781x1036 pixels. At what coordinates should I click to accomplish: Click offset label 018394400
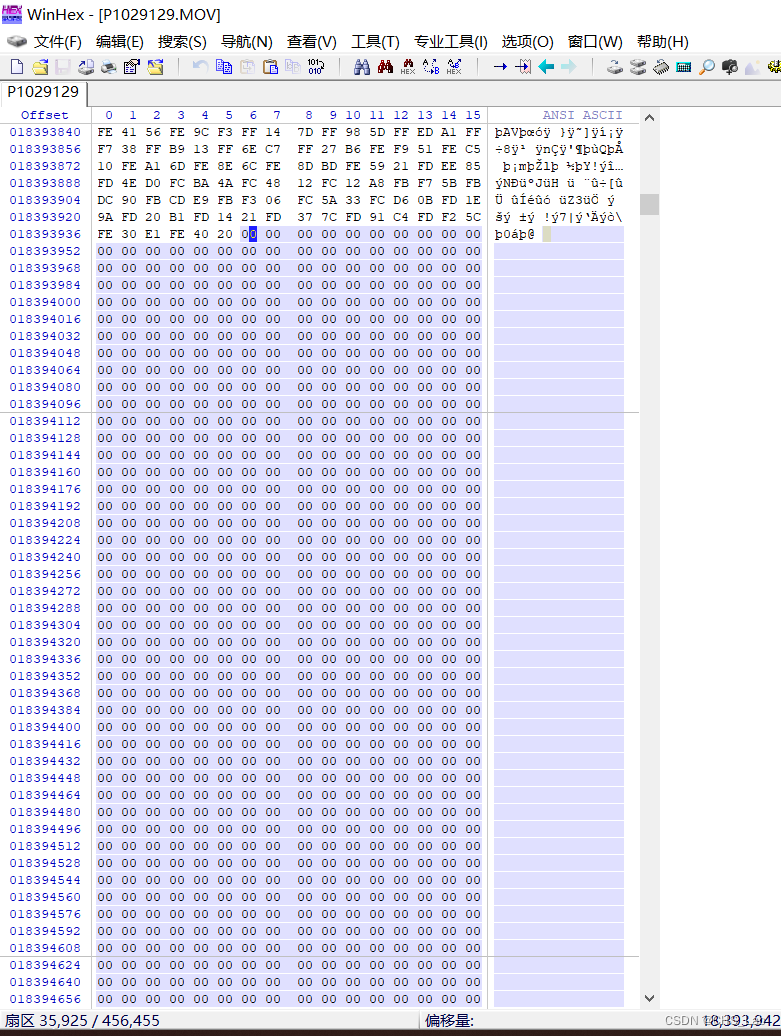45,727
